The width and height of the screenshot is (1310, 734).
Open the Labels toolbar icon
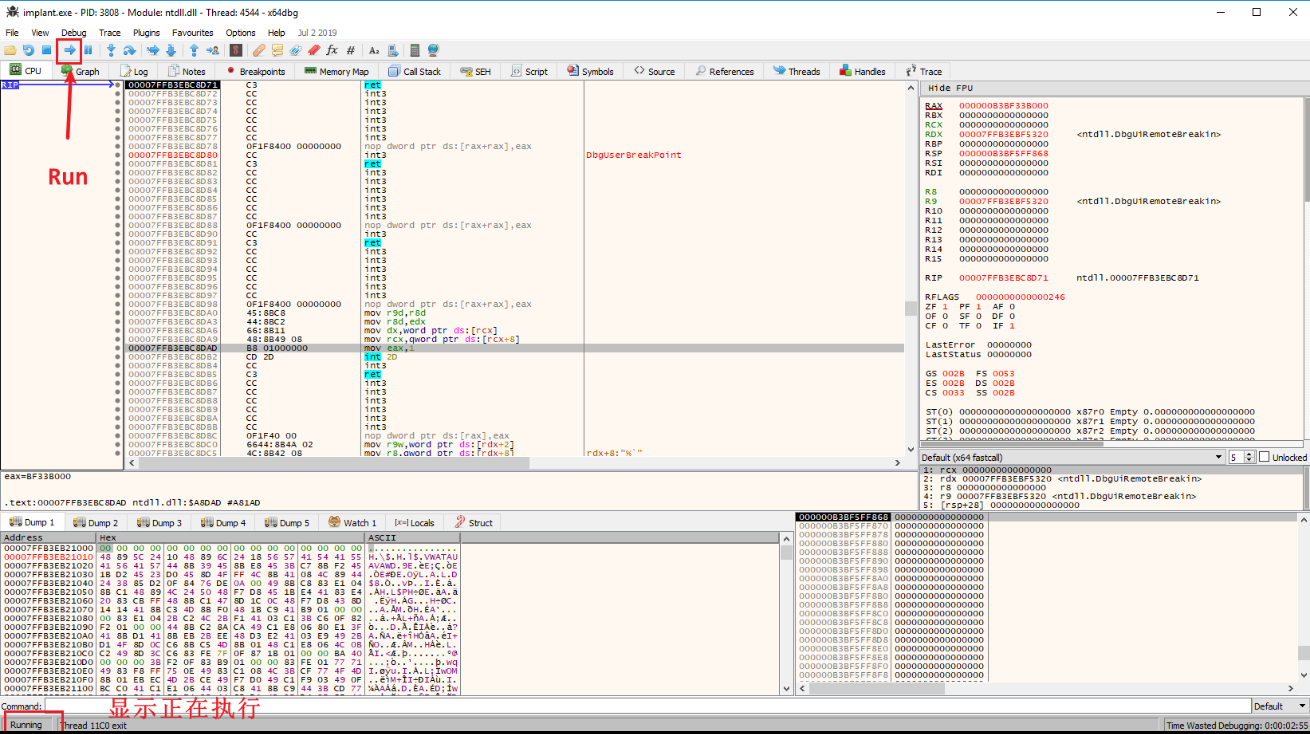tap(296, 50)
